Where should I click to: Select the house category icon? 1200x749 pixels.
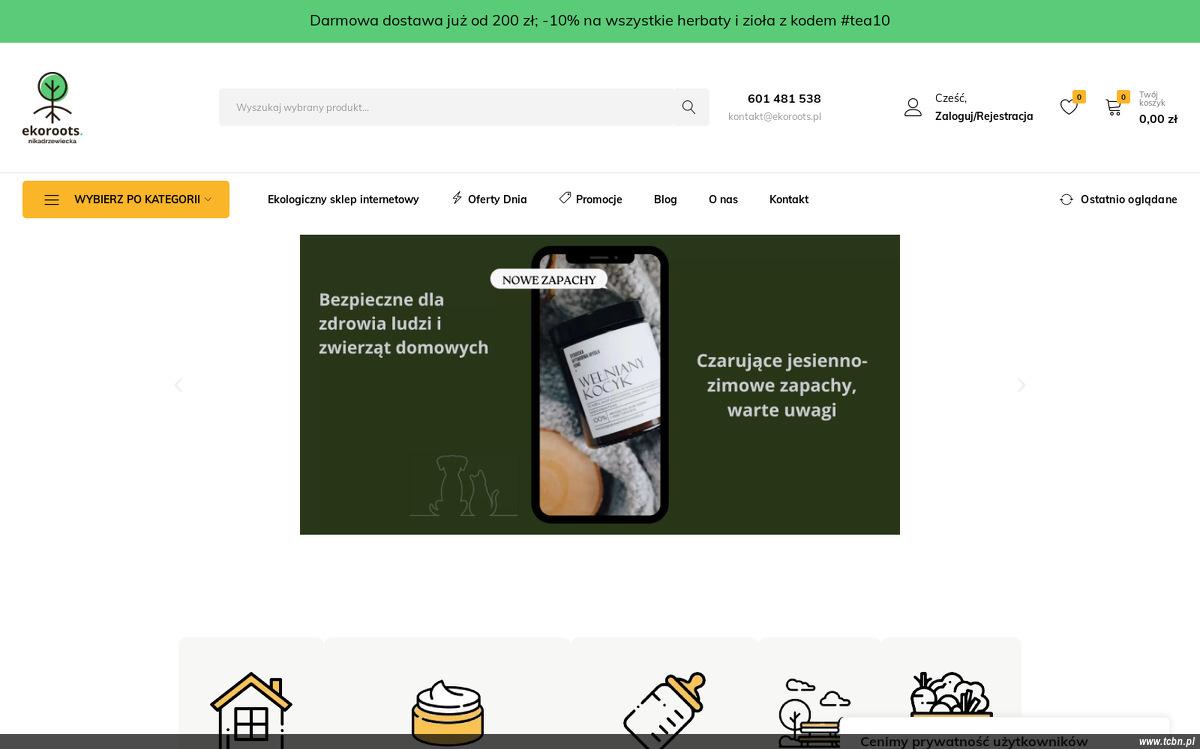pyautogui.click(x=251, y=709)
